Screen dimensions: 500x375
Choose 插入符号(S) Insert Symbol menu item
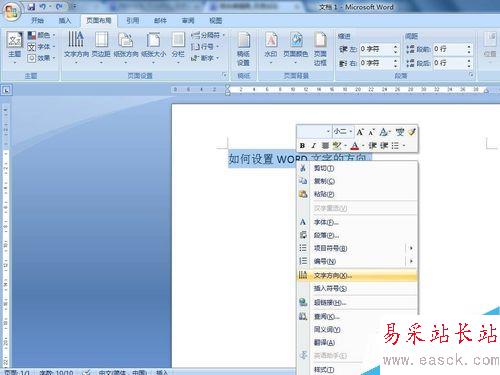357,288
